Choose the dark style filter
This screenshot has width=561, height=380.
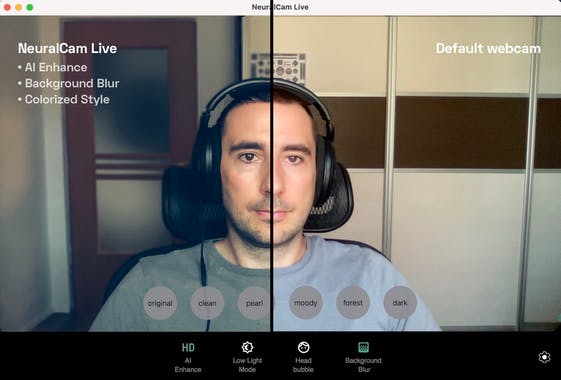[400, 303]
